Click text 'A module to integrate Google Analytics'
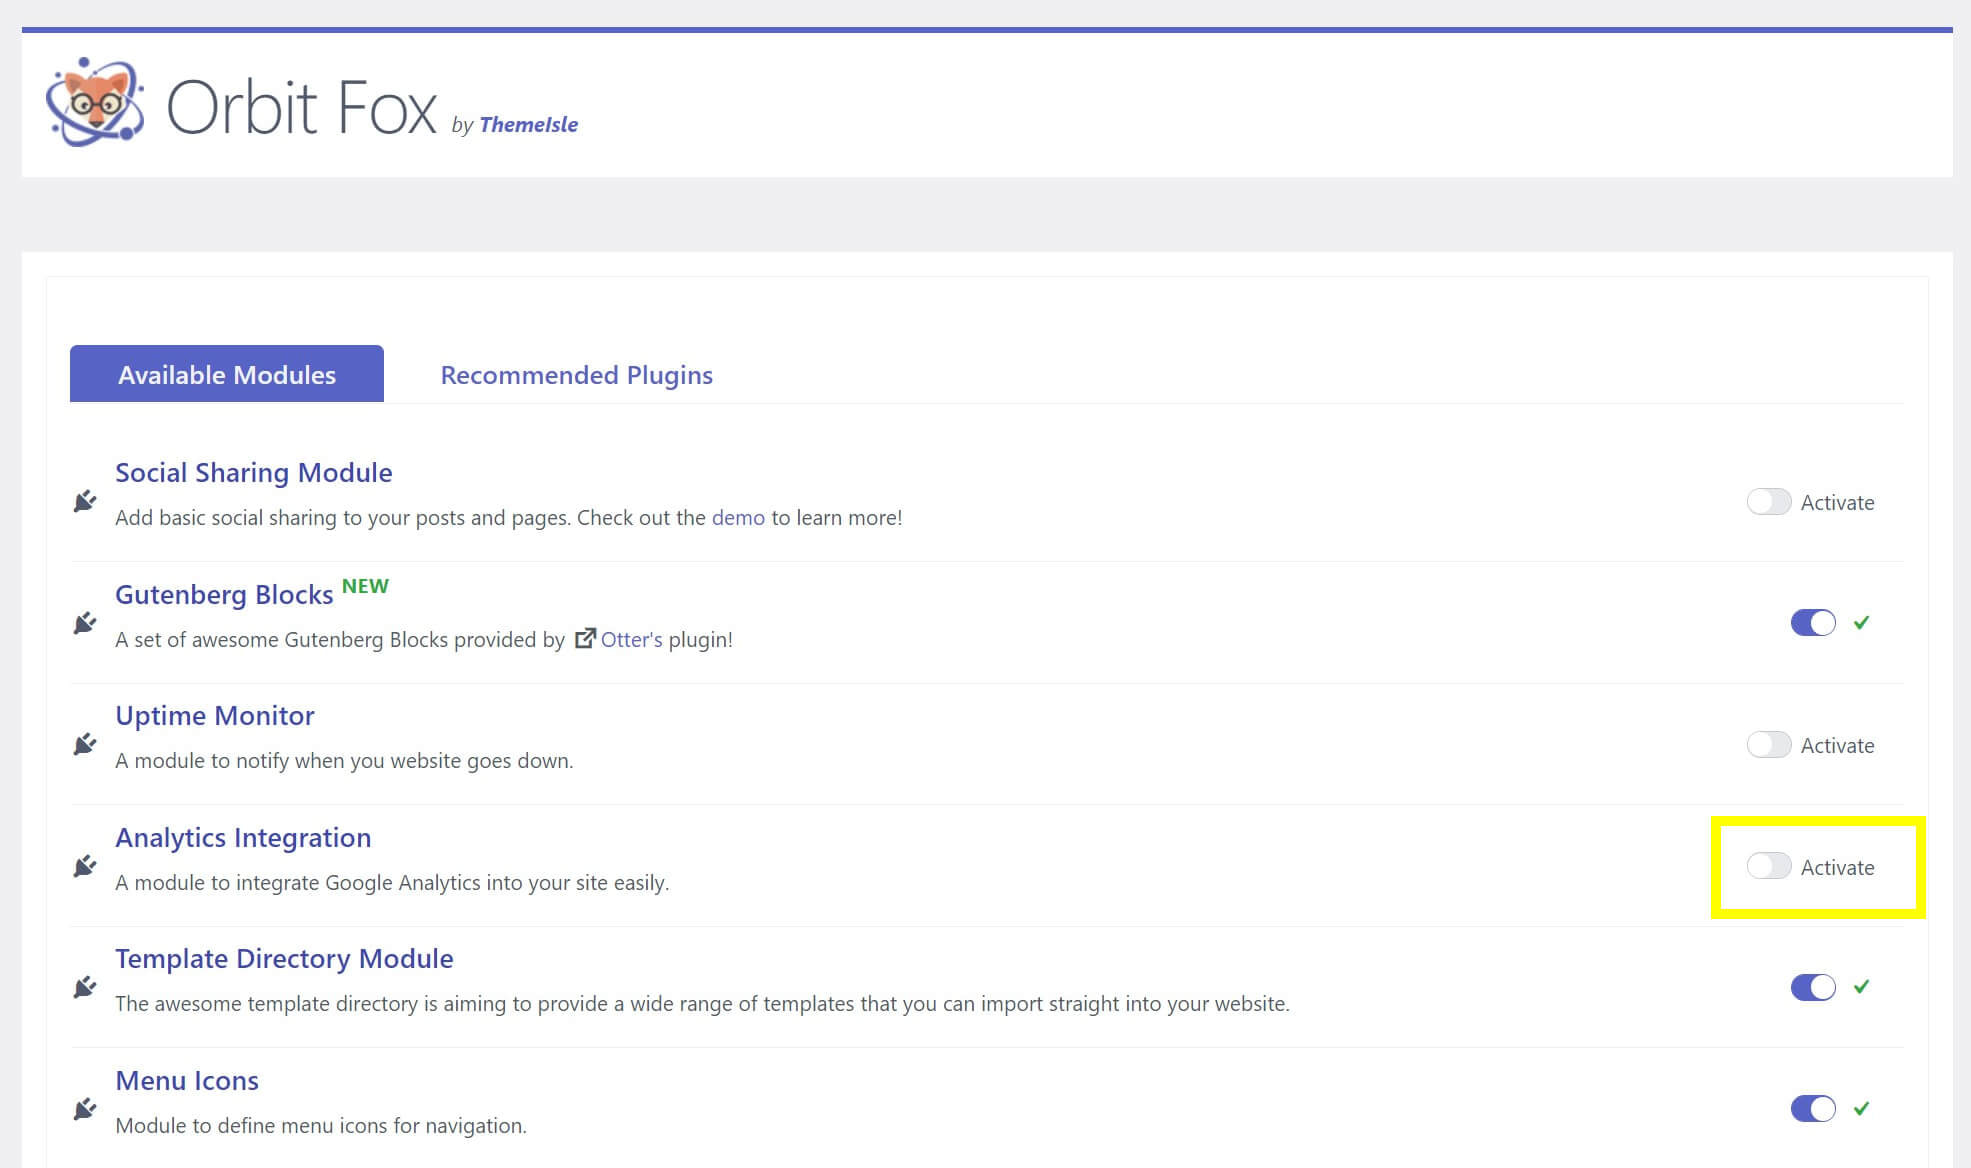The image size is (1971, 1168). click(x=298, y=883)
